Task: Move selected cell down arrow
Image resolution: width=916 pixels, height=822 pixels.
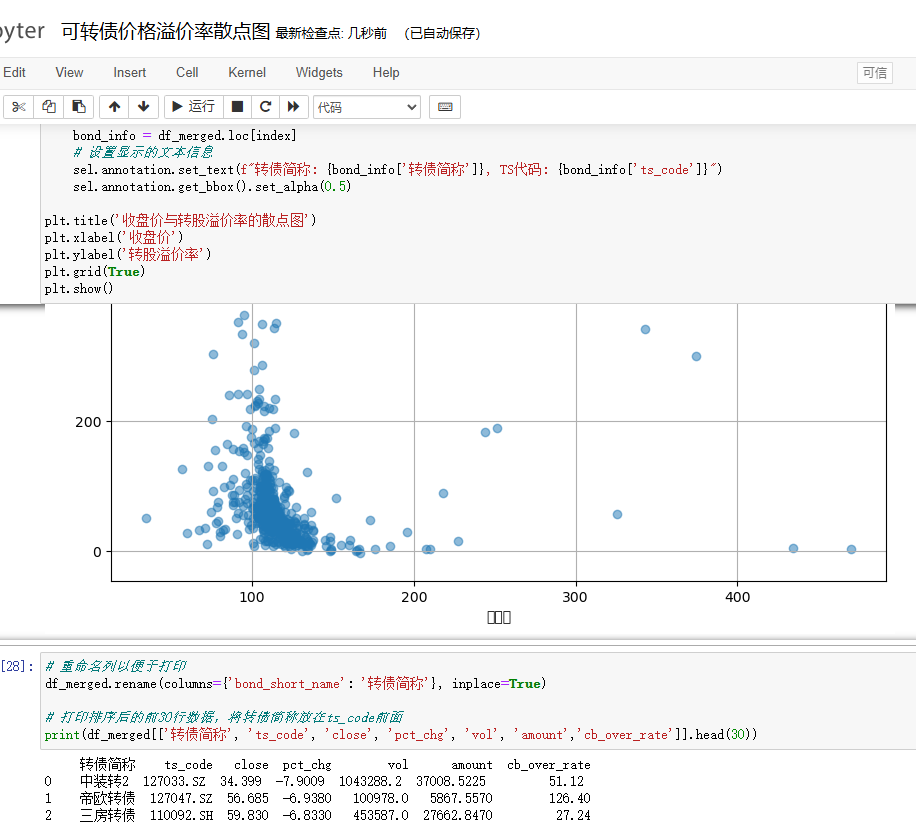Action: (144, 107)
